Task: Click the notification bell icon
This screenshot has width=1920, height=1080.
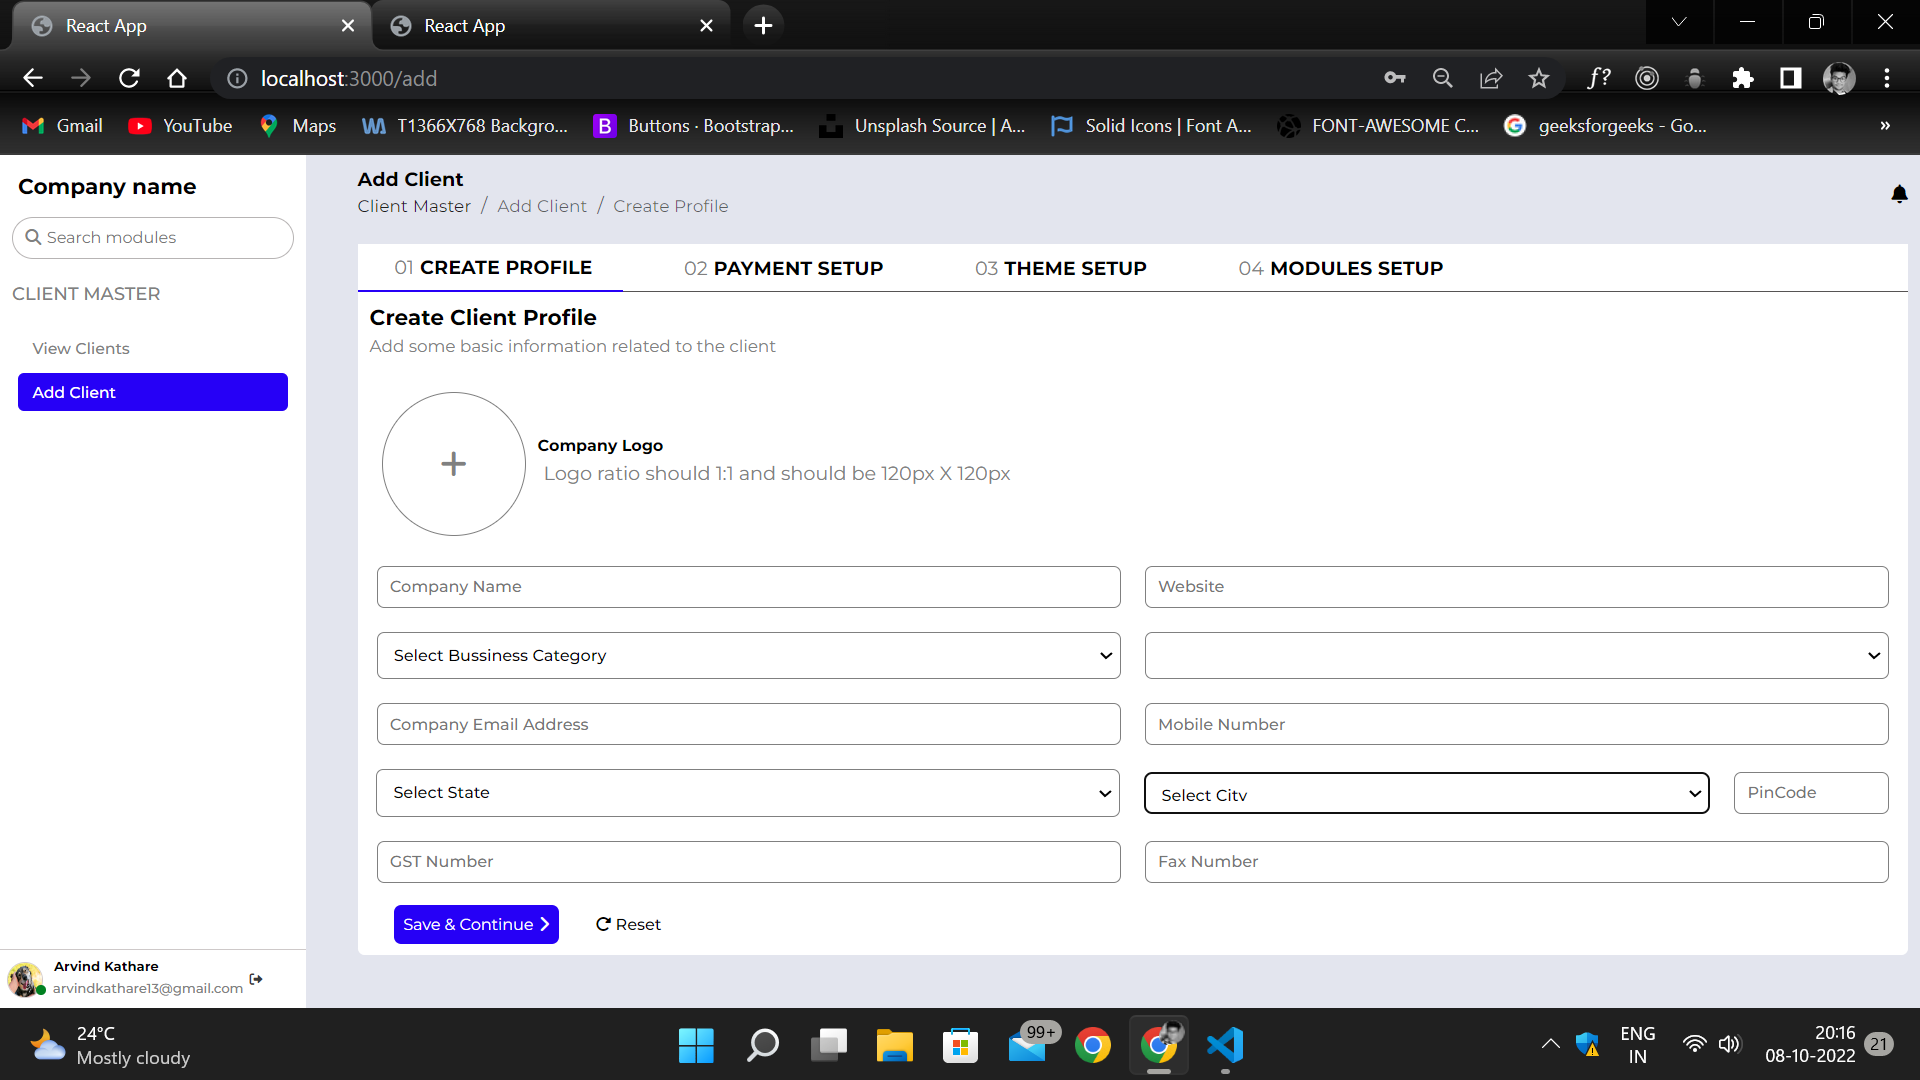Action: [x=1899, y=194]
